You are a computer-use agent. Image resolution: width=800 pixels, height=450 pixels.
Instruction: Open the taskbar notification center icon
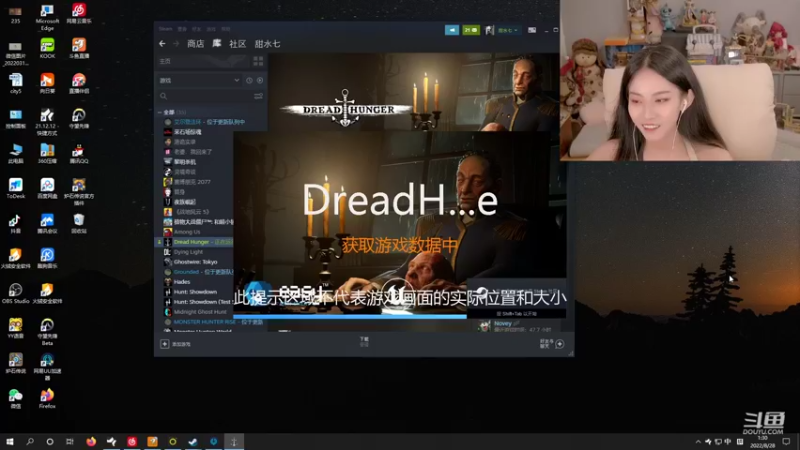787,442
